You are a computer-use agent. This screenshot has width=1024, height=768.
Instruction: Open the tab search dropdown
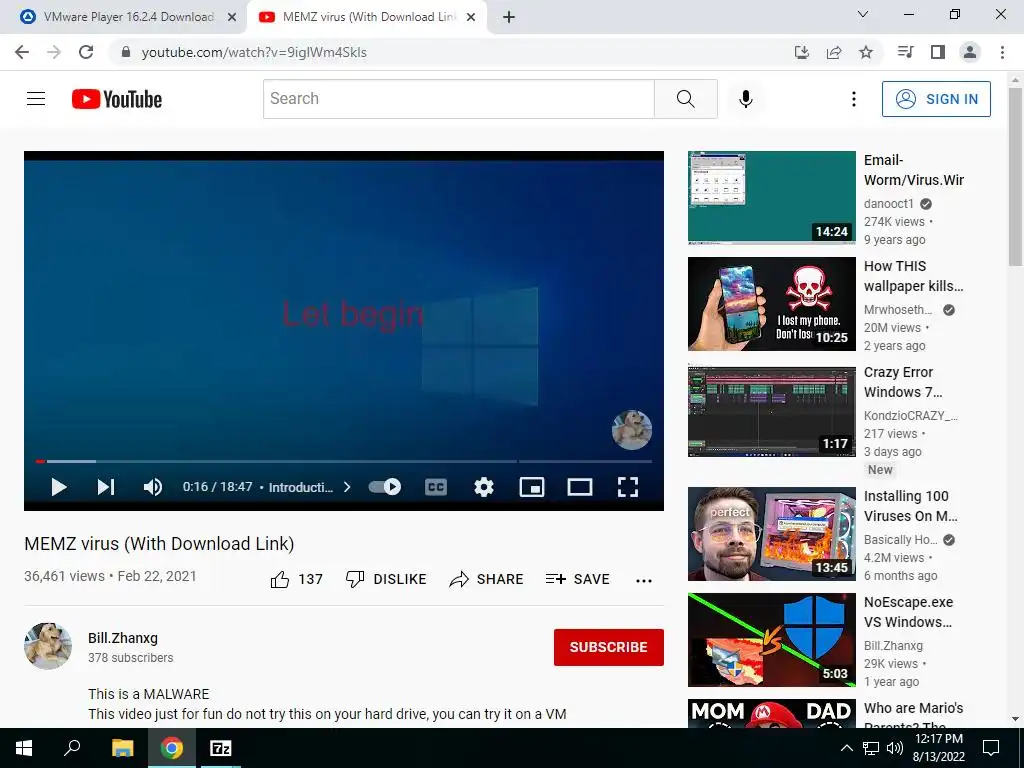[863, 14]
